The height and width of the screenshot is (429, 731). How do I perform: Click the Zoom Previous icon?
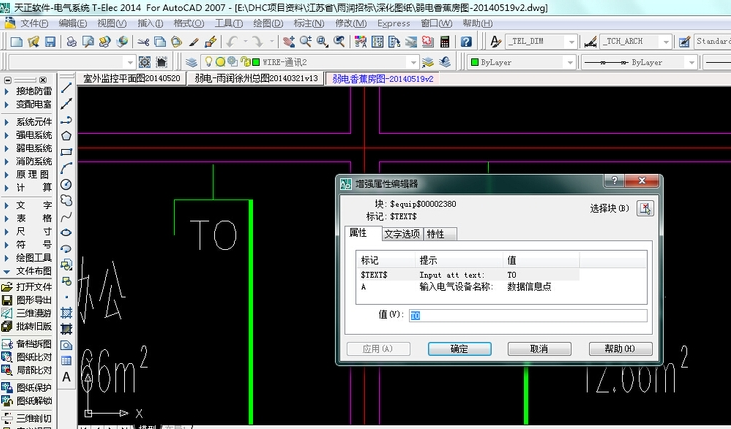(x=339, y=42)
